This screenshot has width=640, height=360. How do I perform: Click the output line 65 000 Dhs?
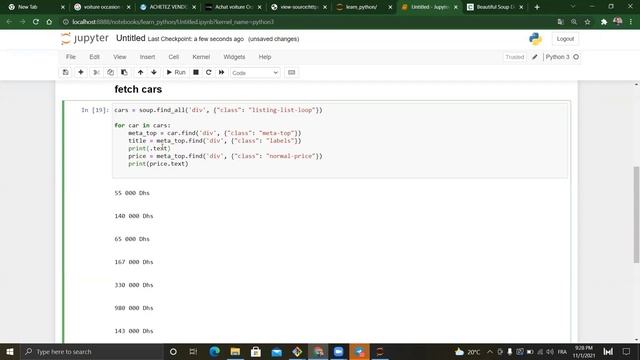pyautogui.click(x=132, y=239)
